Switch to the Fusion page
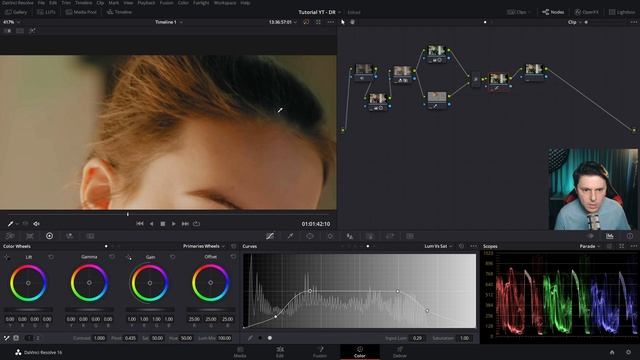The image size is (640, 360). [x=320, y=352]
